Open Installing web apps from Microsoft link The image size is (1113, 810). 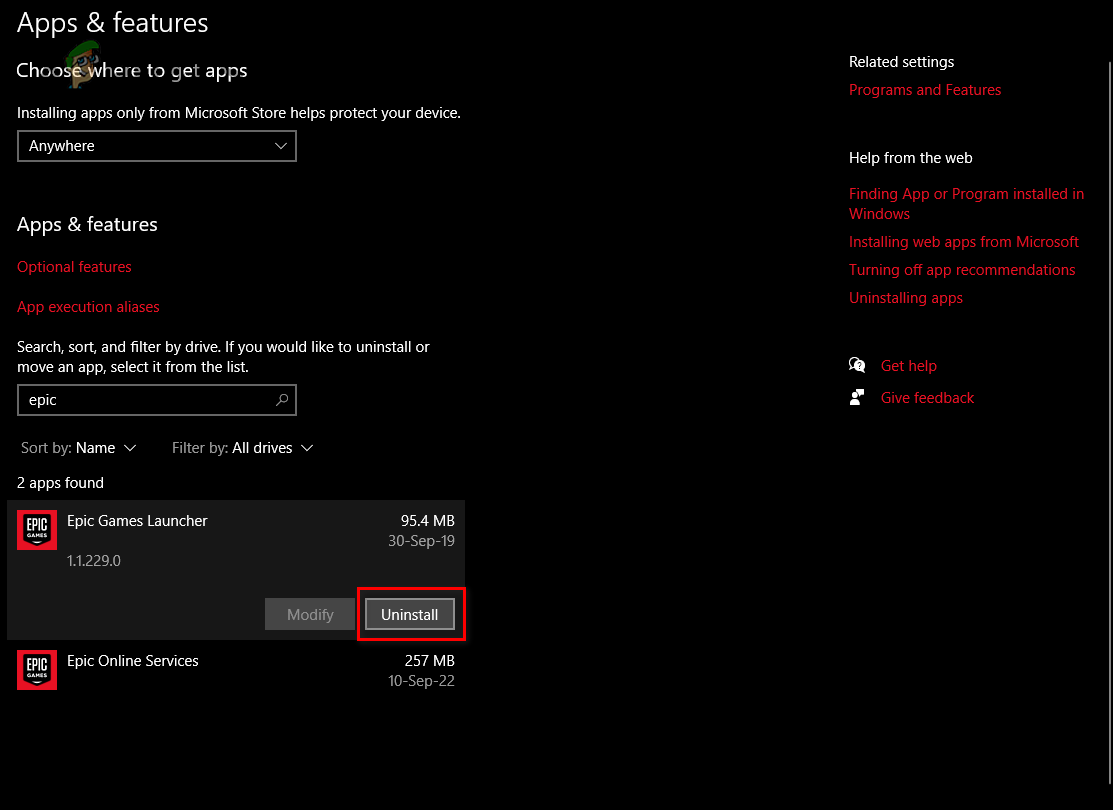click(963, 241)
